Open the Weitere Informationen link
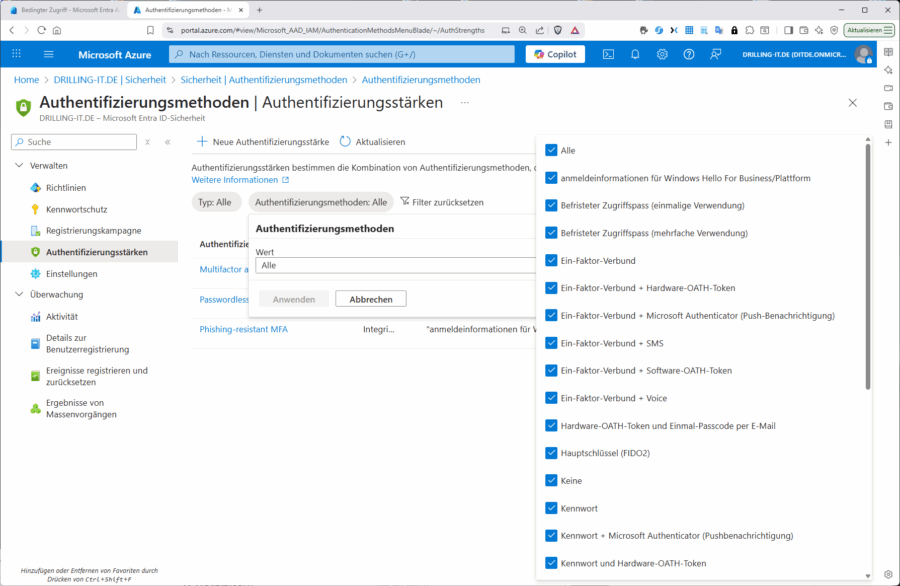 click(240, 180)
